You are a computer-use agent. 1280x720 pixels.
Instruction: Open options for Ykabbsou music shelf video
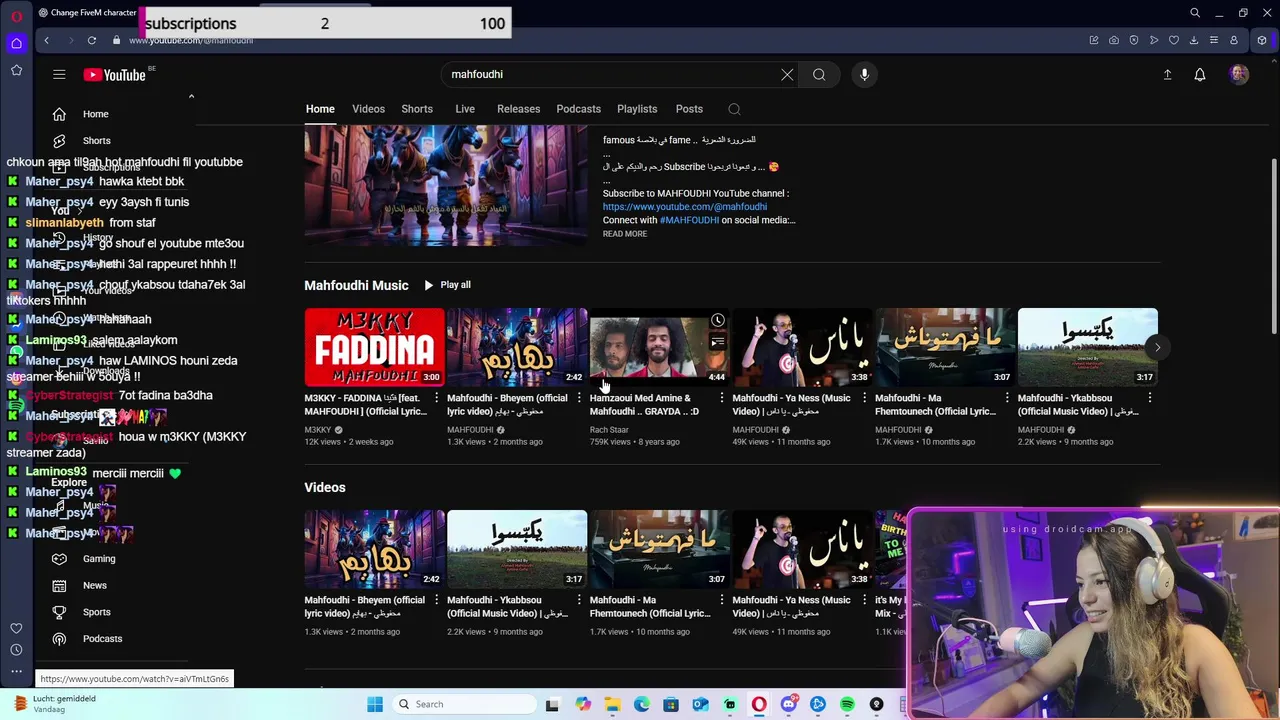(x=1150, y=398)
